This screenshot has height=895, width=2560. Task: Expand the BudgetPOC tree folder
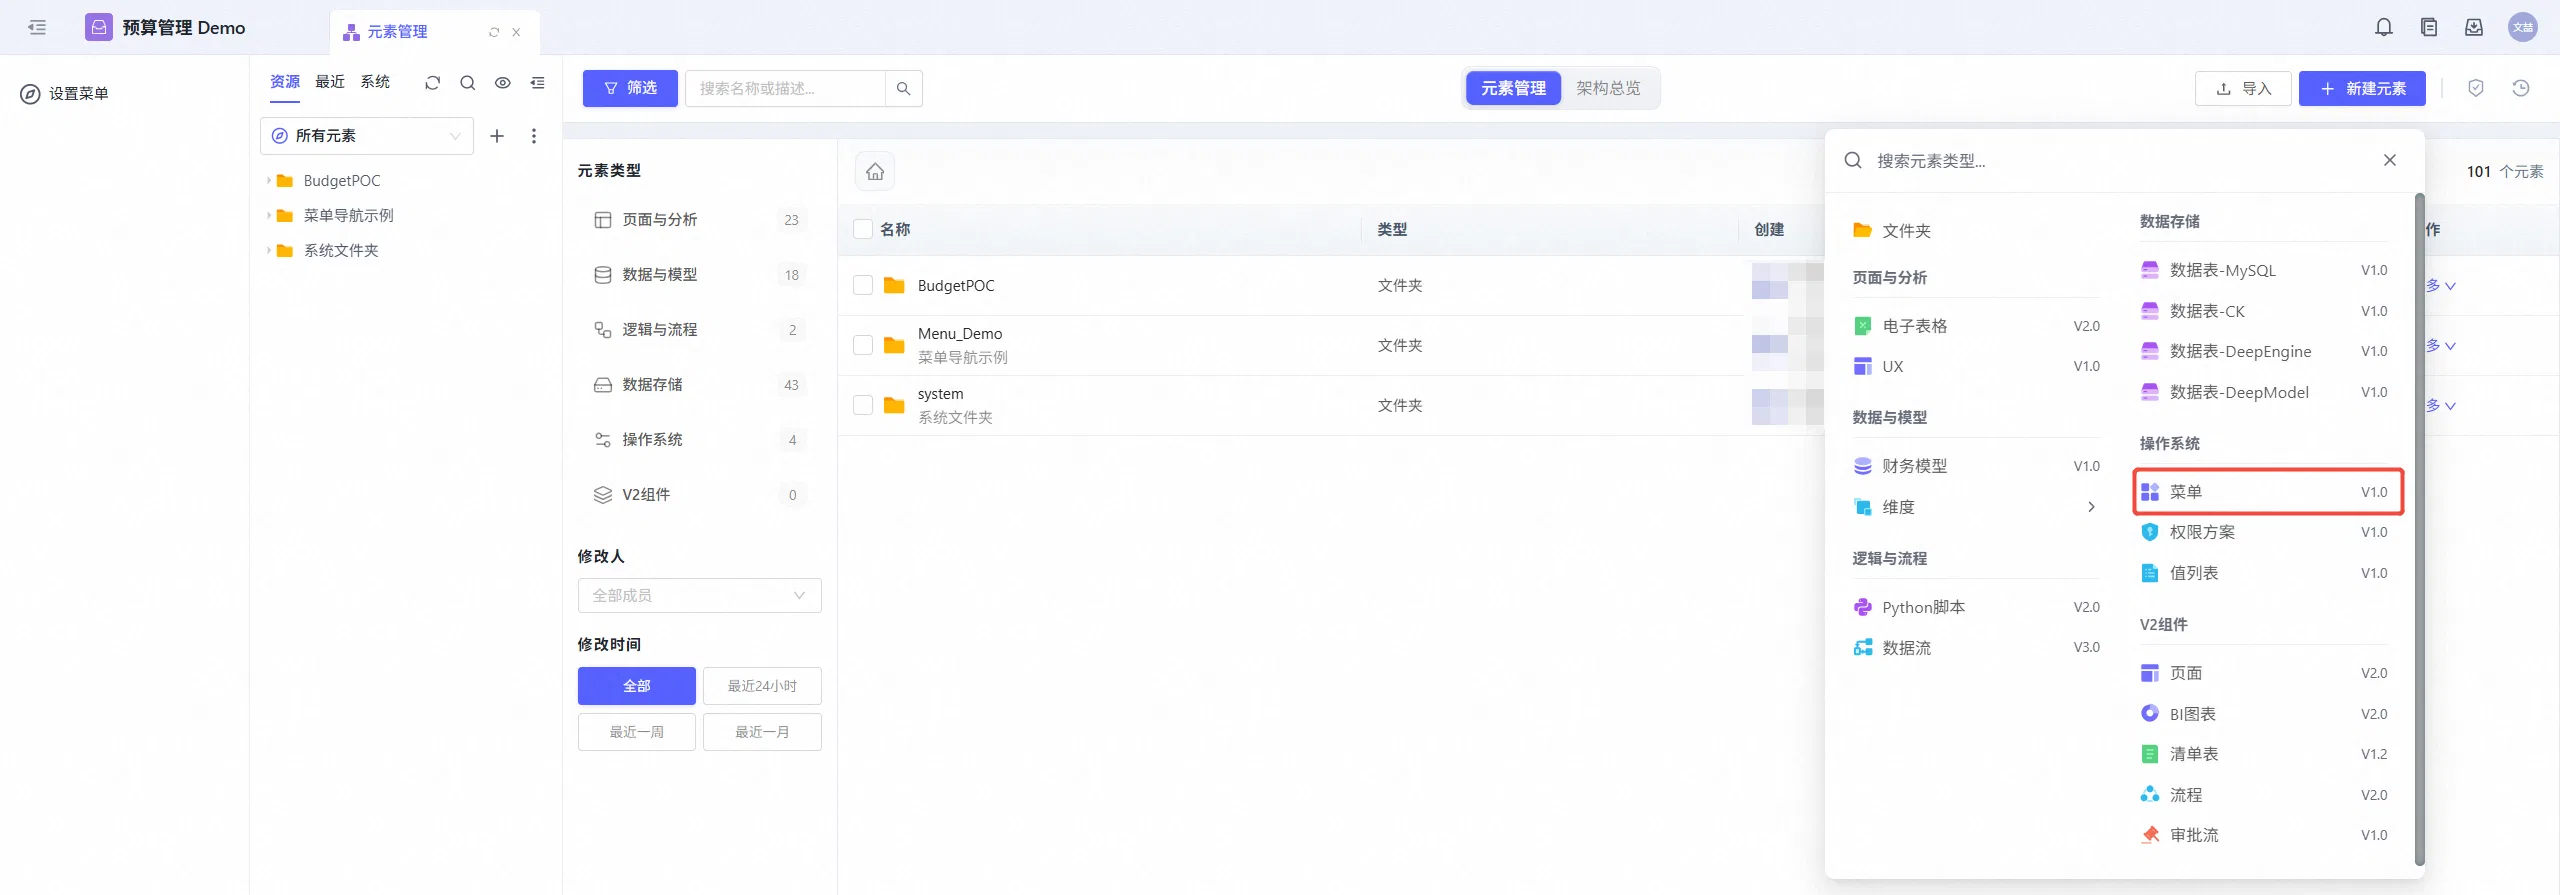tap(268, 181)
